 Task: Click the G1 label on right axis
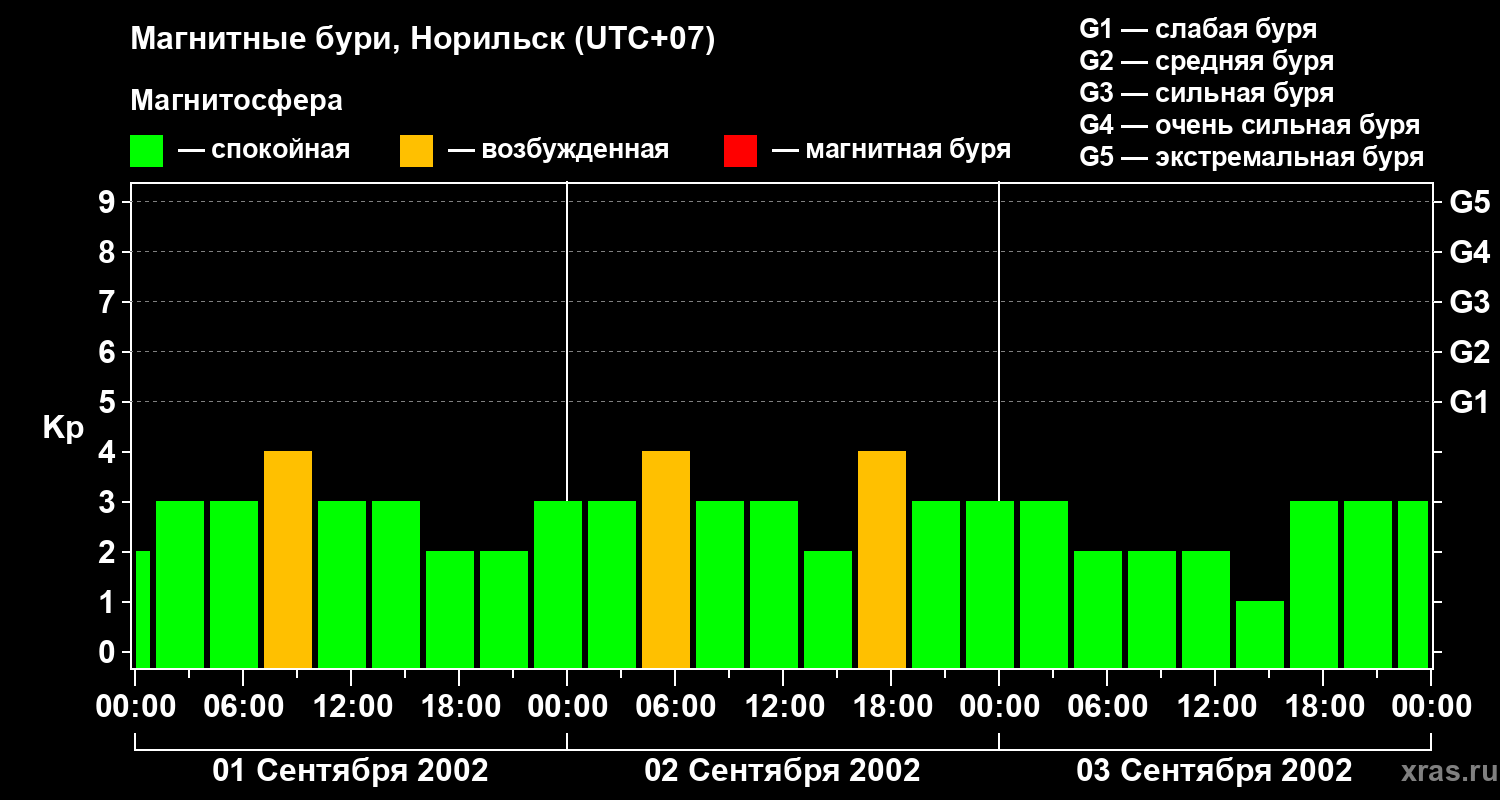click(1469, 402)
